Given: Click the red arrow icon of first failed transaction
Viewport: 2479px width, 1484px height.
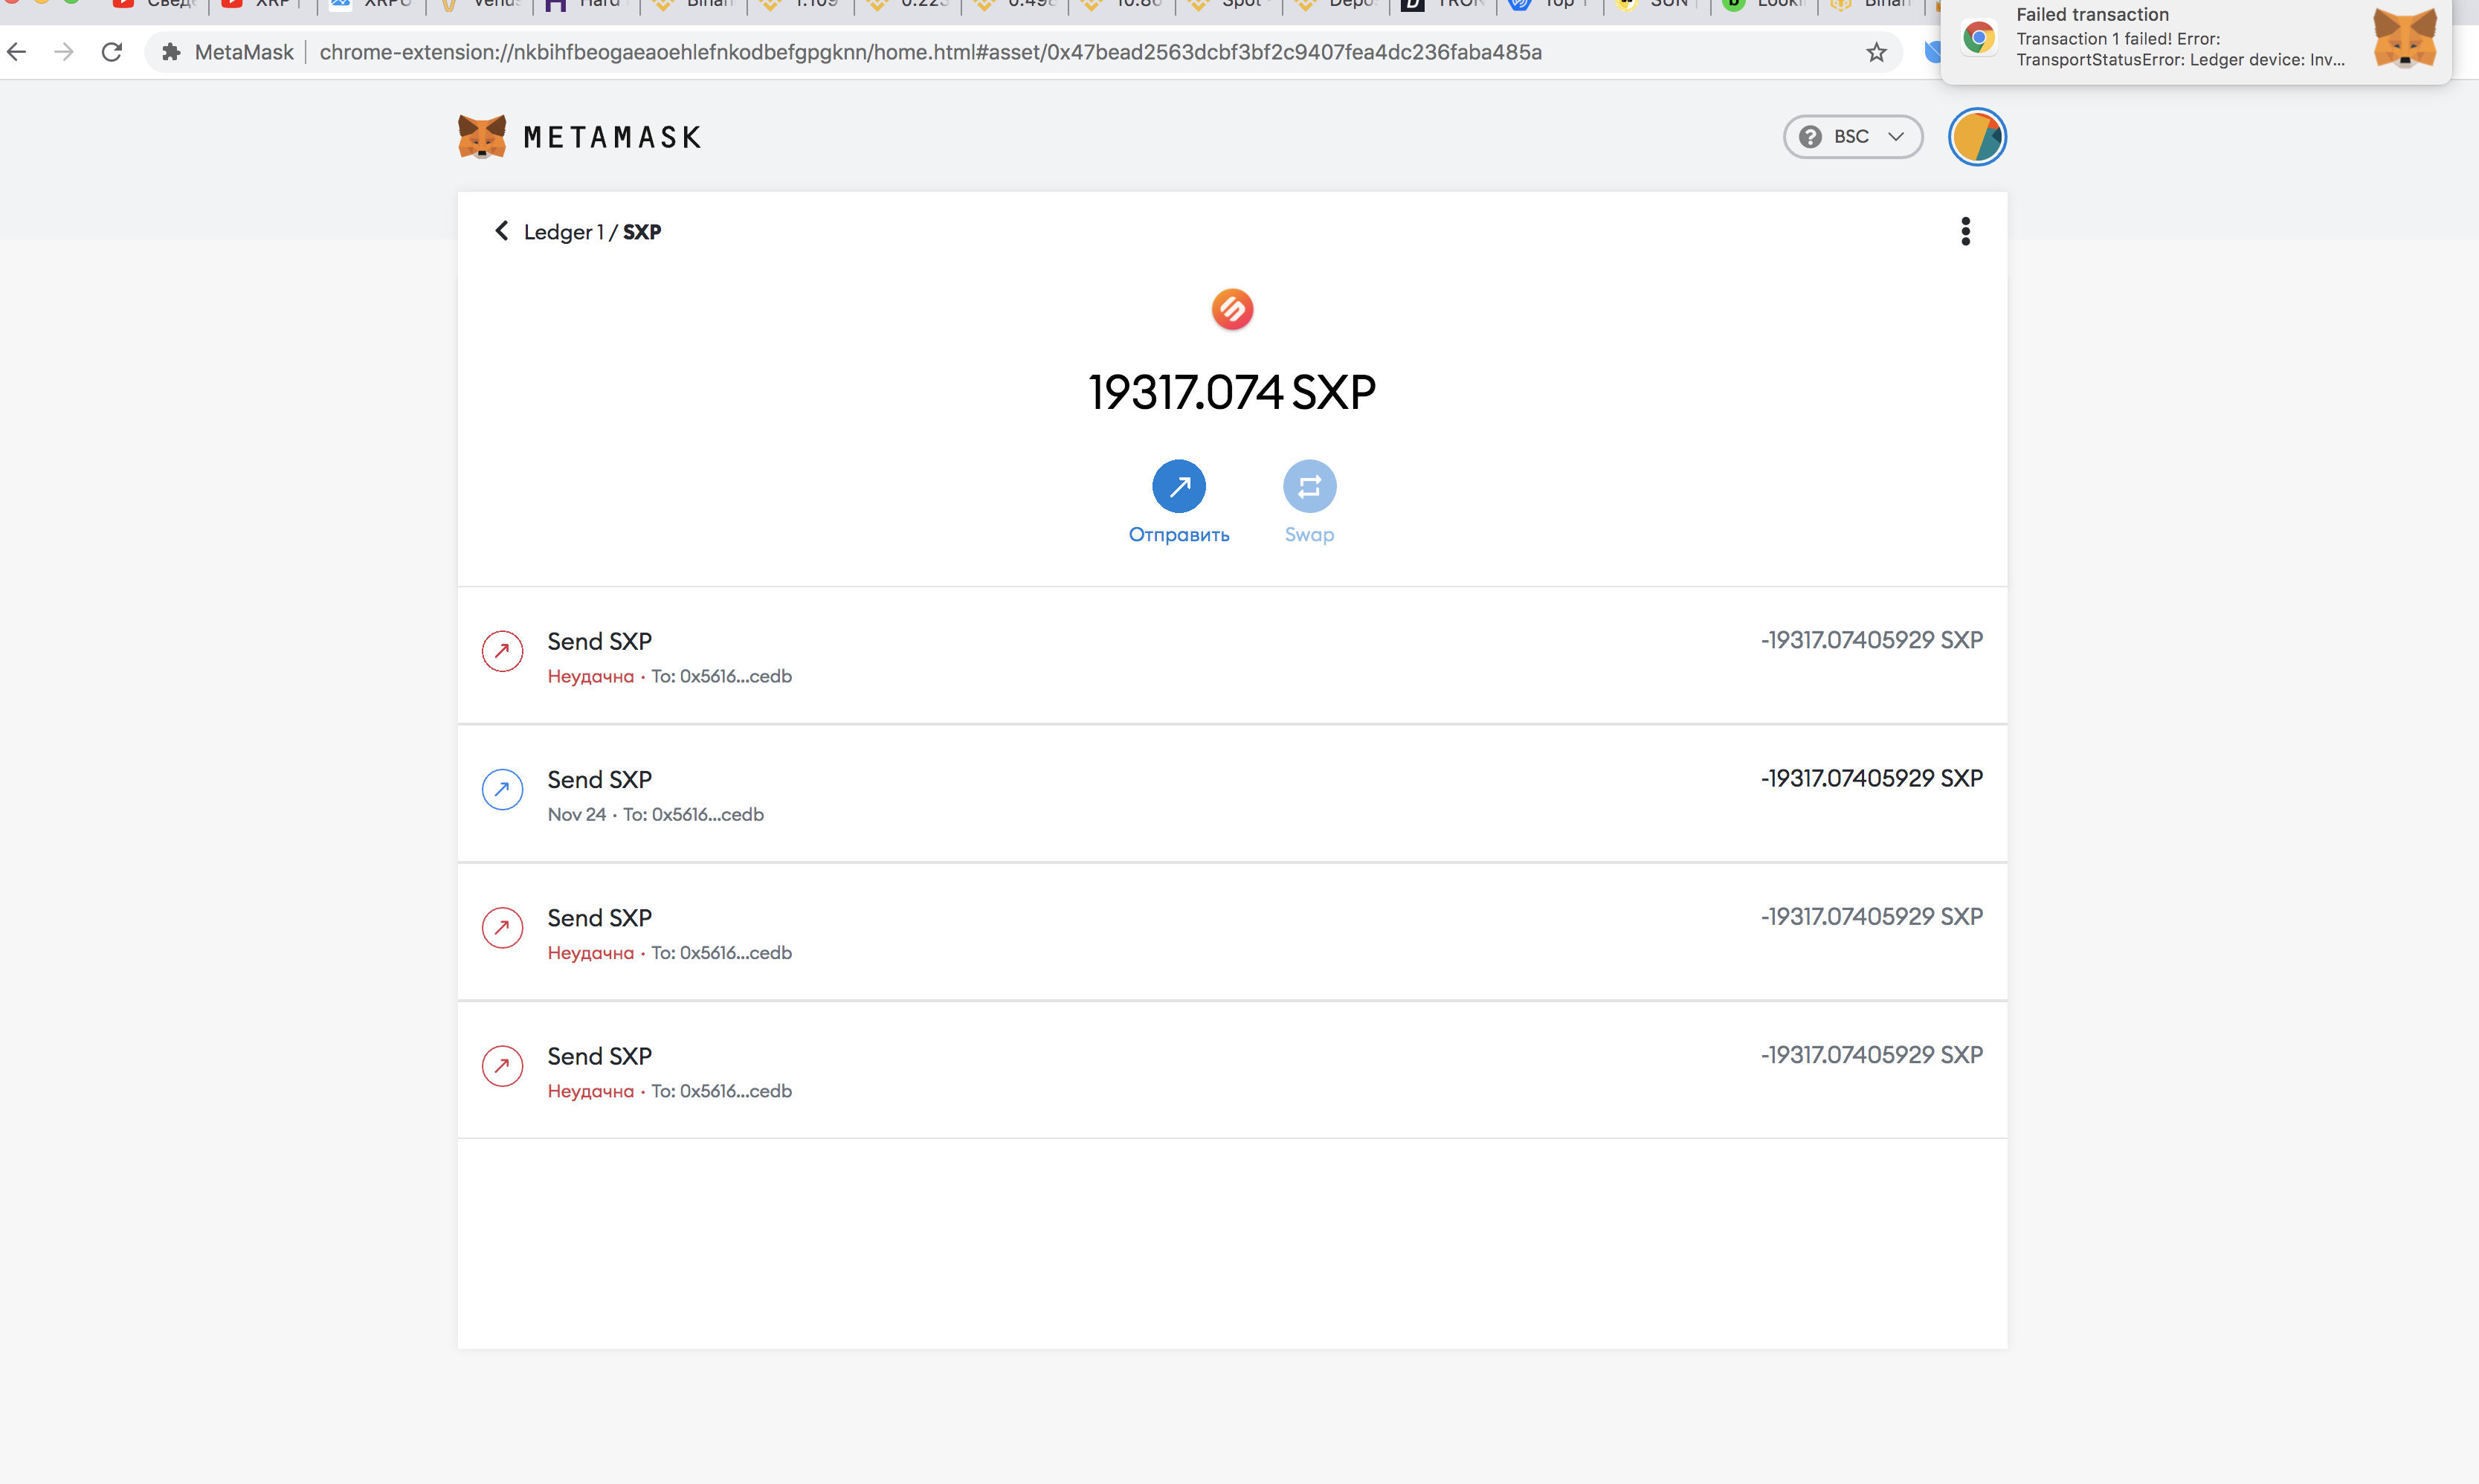Looking at the screenshot, I should (x=502, y=651).
